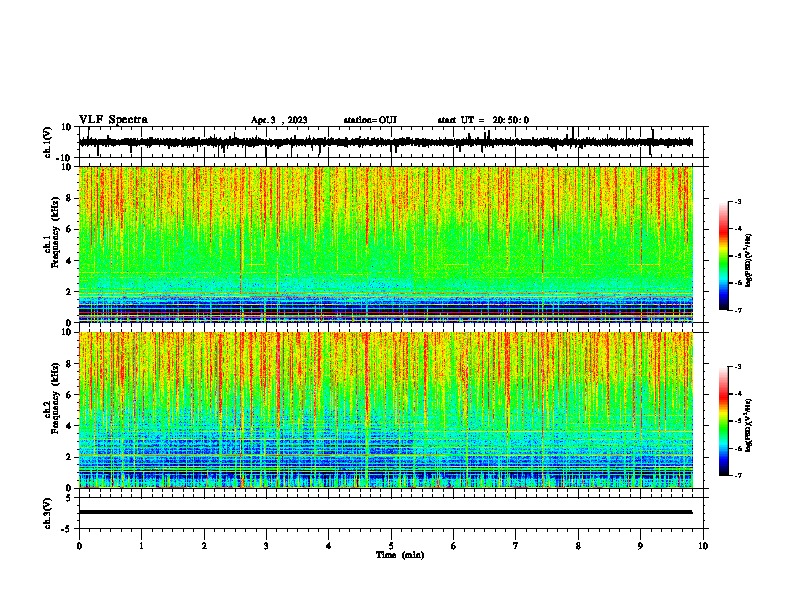Select the "start UT = 20:50:0" header text
The height and width of the screenshot is (612, 792).
point(483,120)
